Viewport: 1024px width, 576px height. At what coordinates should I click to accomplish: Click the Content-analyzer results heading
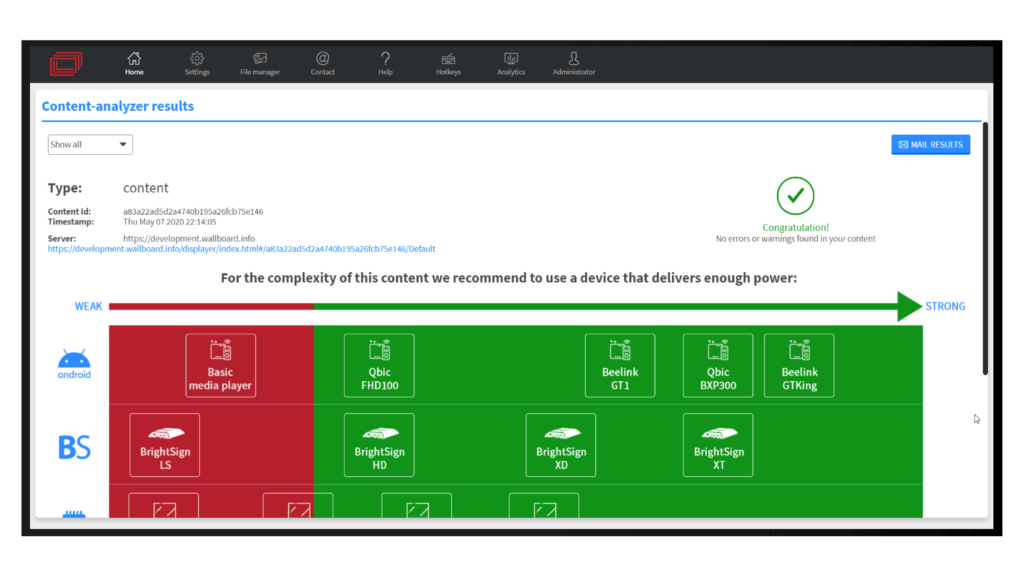click(118, 106)
